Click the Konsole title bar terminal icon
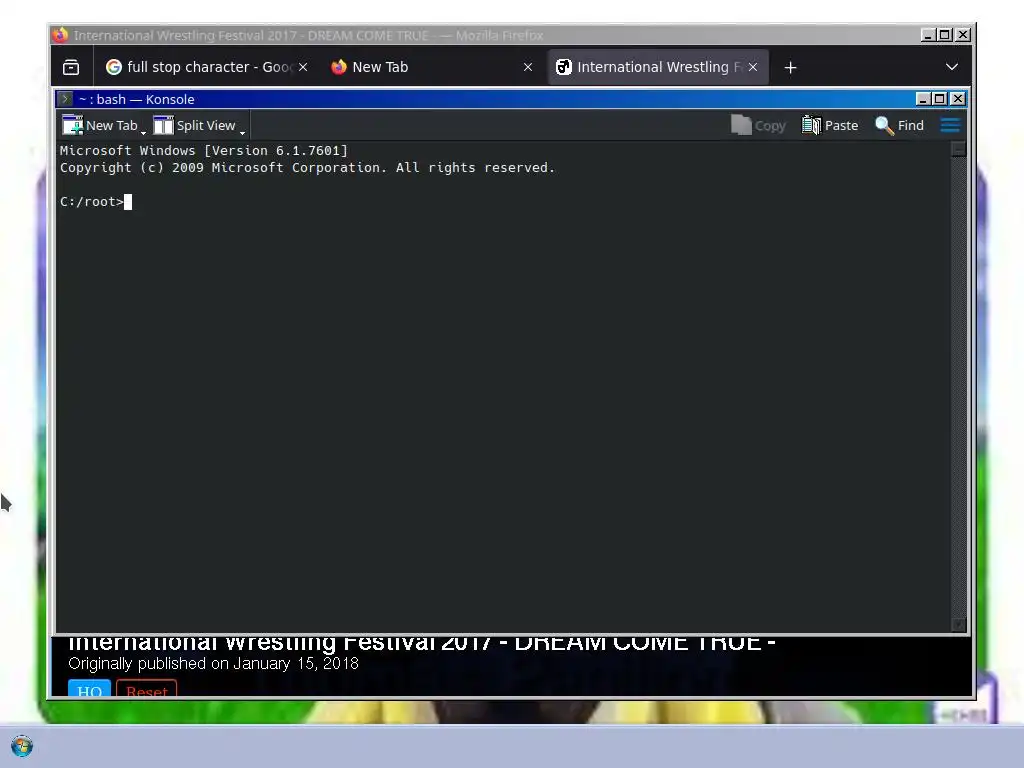The image size is (1024, 768). pyautogui.click(x=65, y=99)
